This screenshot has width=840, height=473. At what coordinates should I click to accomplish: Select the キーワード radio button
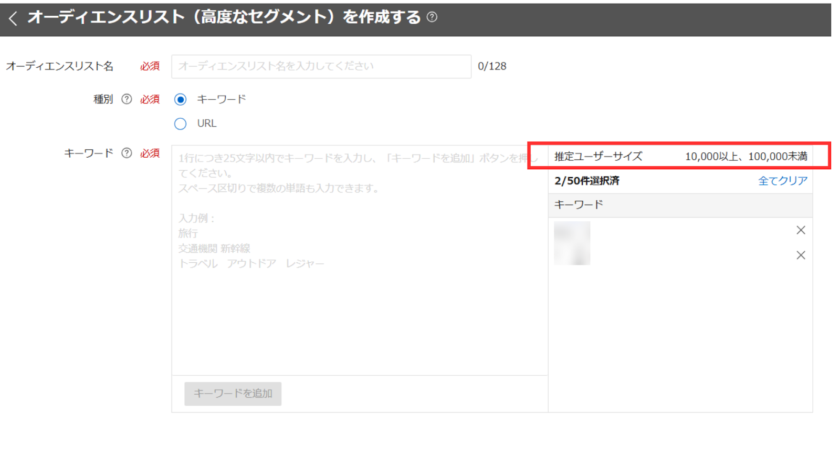pyautogui.click(x=181, y=100)
